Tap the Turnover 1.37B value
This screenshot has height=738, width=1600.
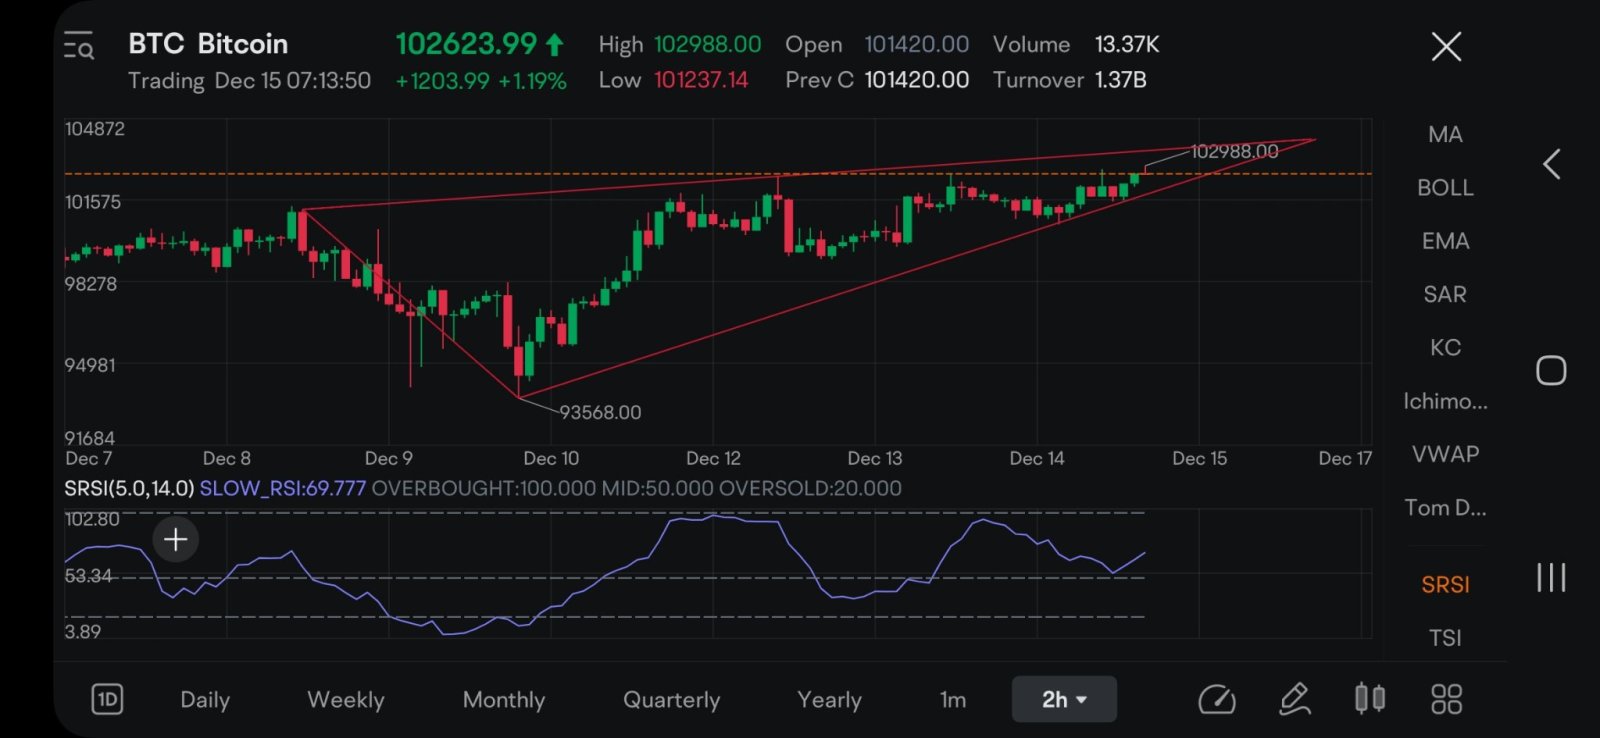1120,80
